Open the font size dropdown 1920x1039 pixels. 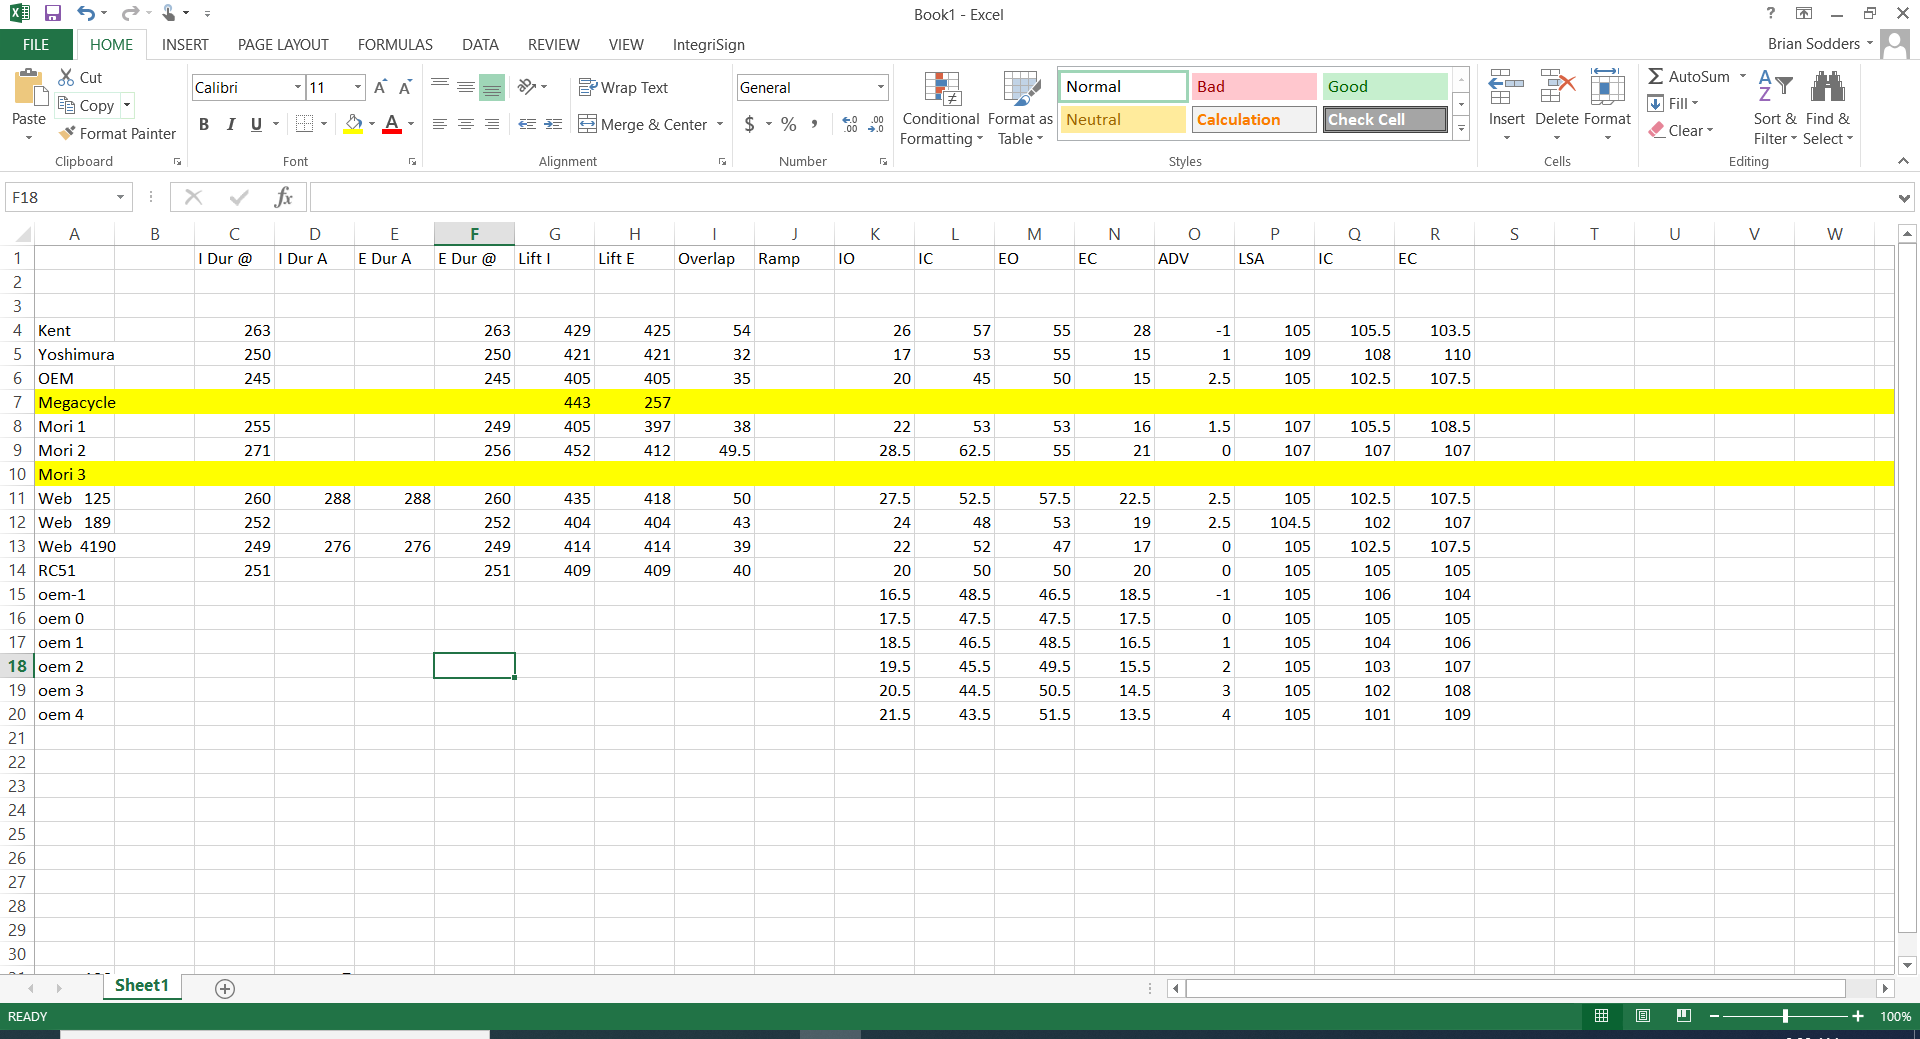pyautogui.click(x=357, y=87)
